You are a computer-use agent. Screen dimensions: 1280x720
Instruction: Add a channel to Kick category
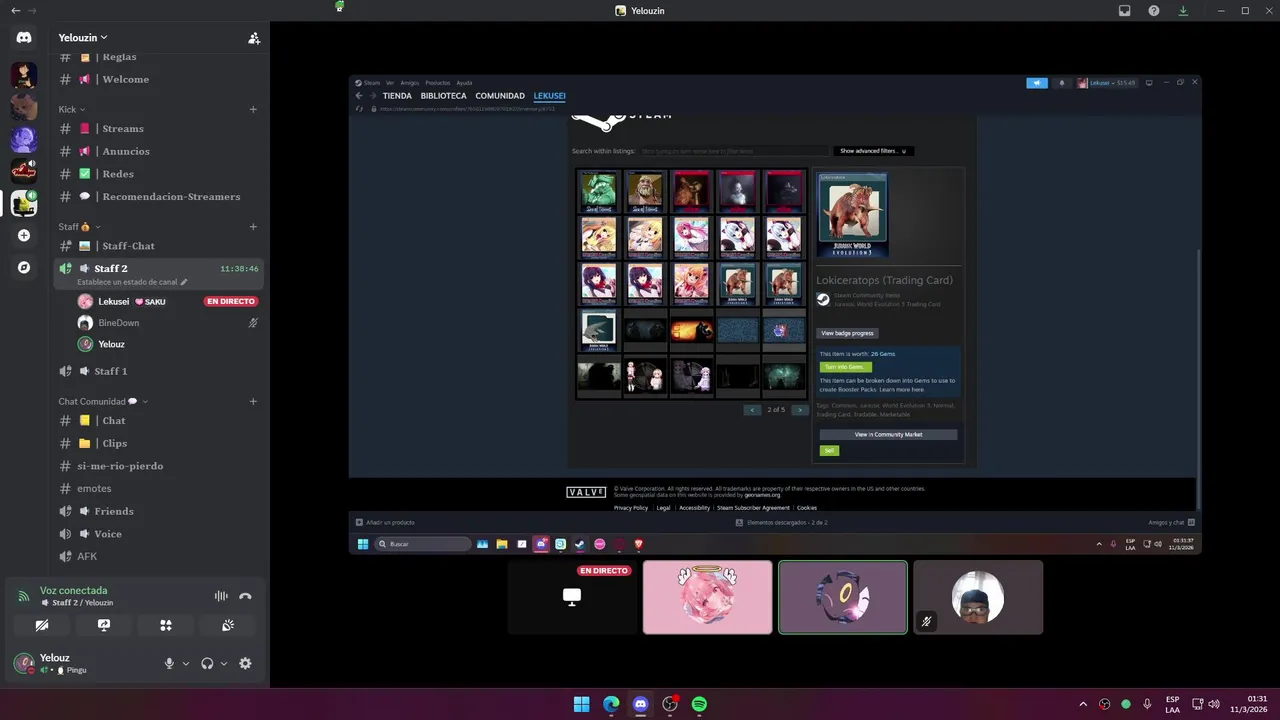click(x=253, y=109)
